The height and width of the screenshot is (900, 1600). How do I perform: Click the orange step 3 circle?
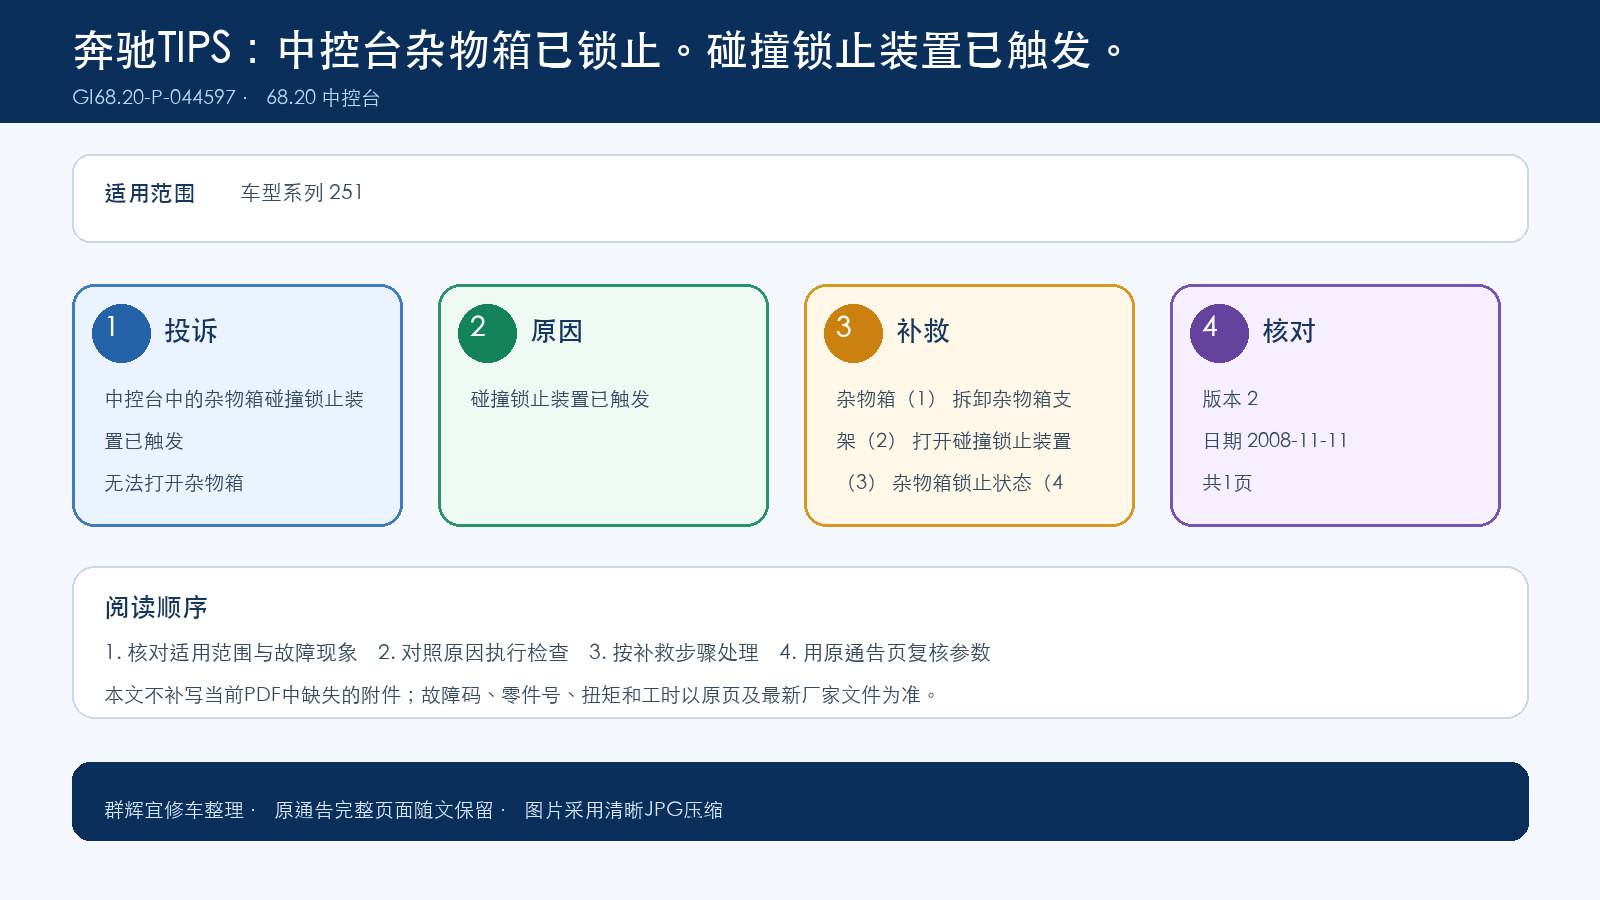(x=853, y=333)
